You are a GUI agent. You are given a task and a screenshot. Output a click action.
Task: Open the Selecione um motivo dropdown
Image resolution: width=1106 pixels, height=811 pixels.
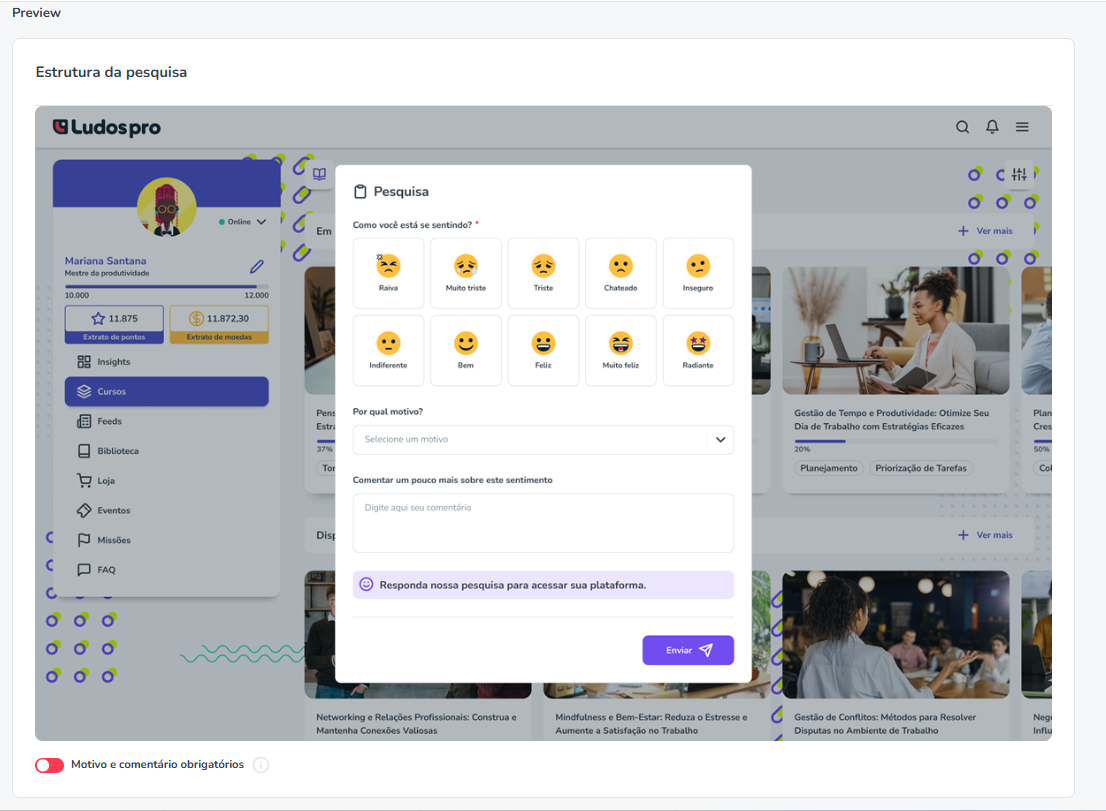[x=543, y=439]
